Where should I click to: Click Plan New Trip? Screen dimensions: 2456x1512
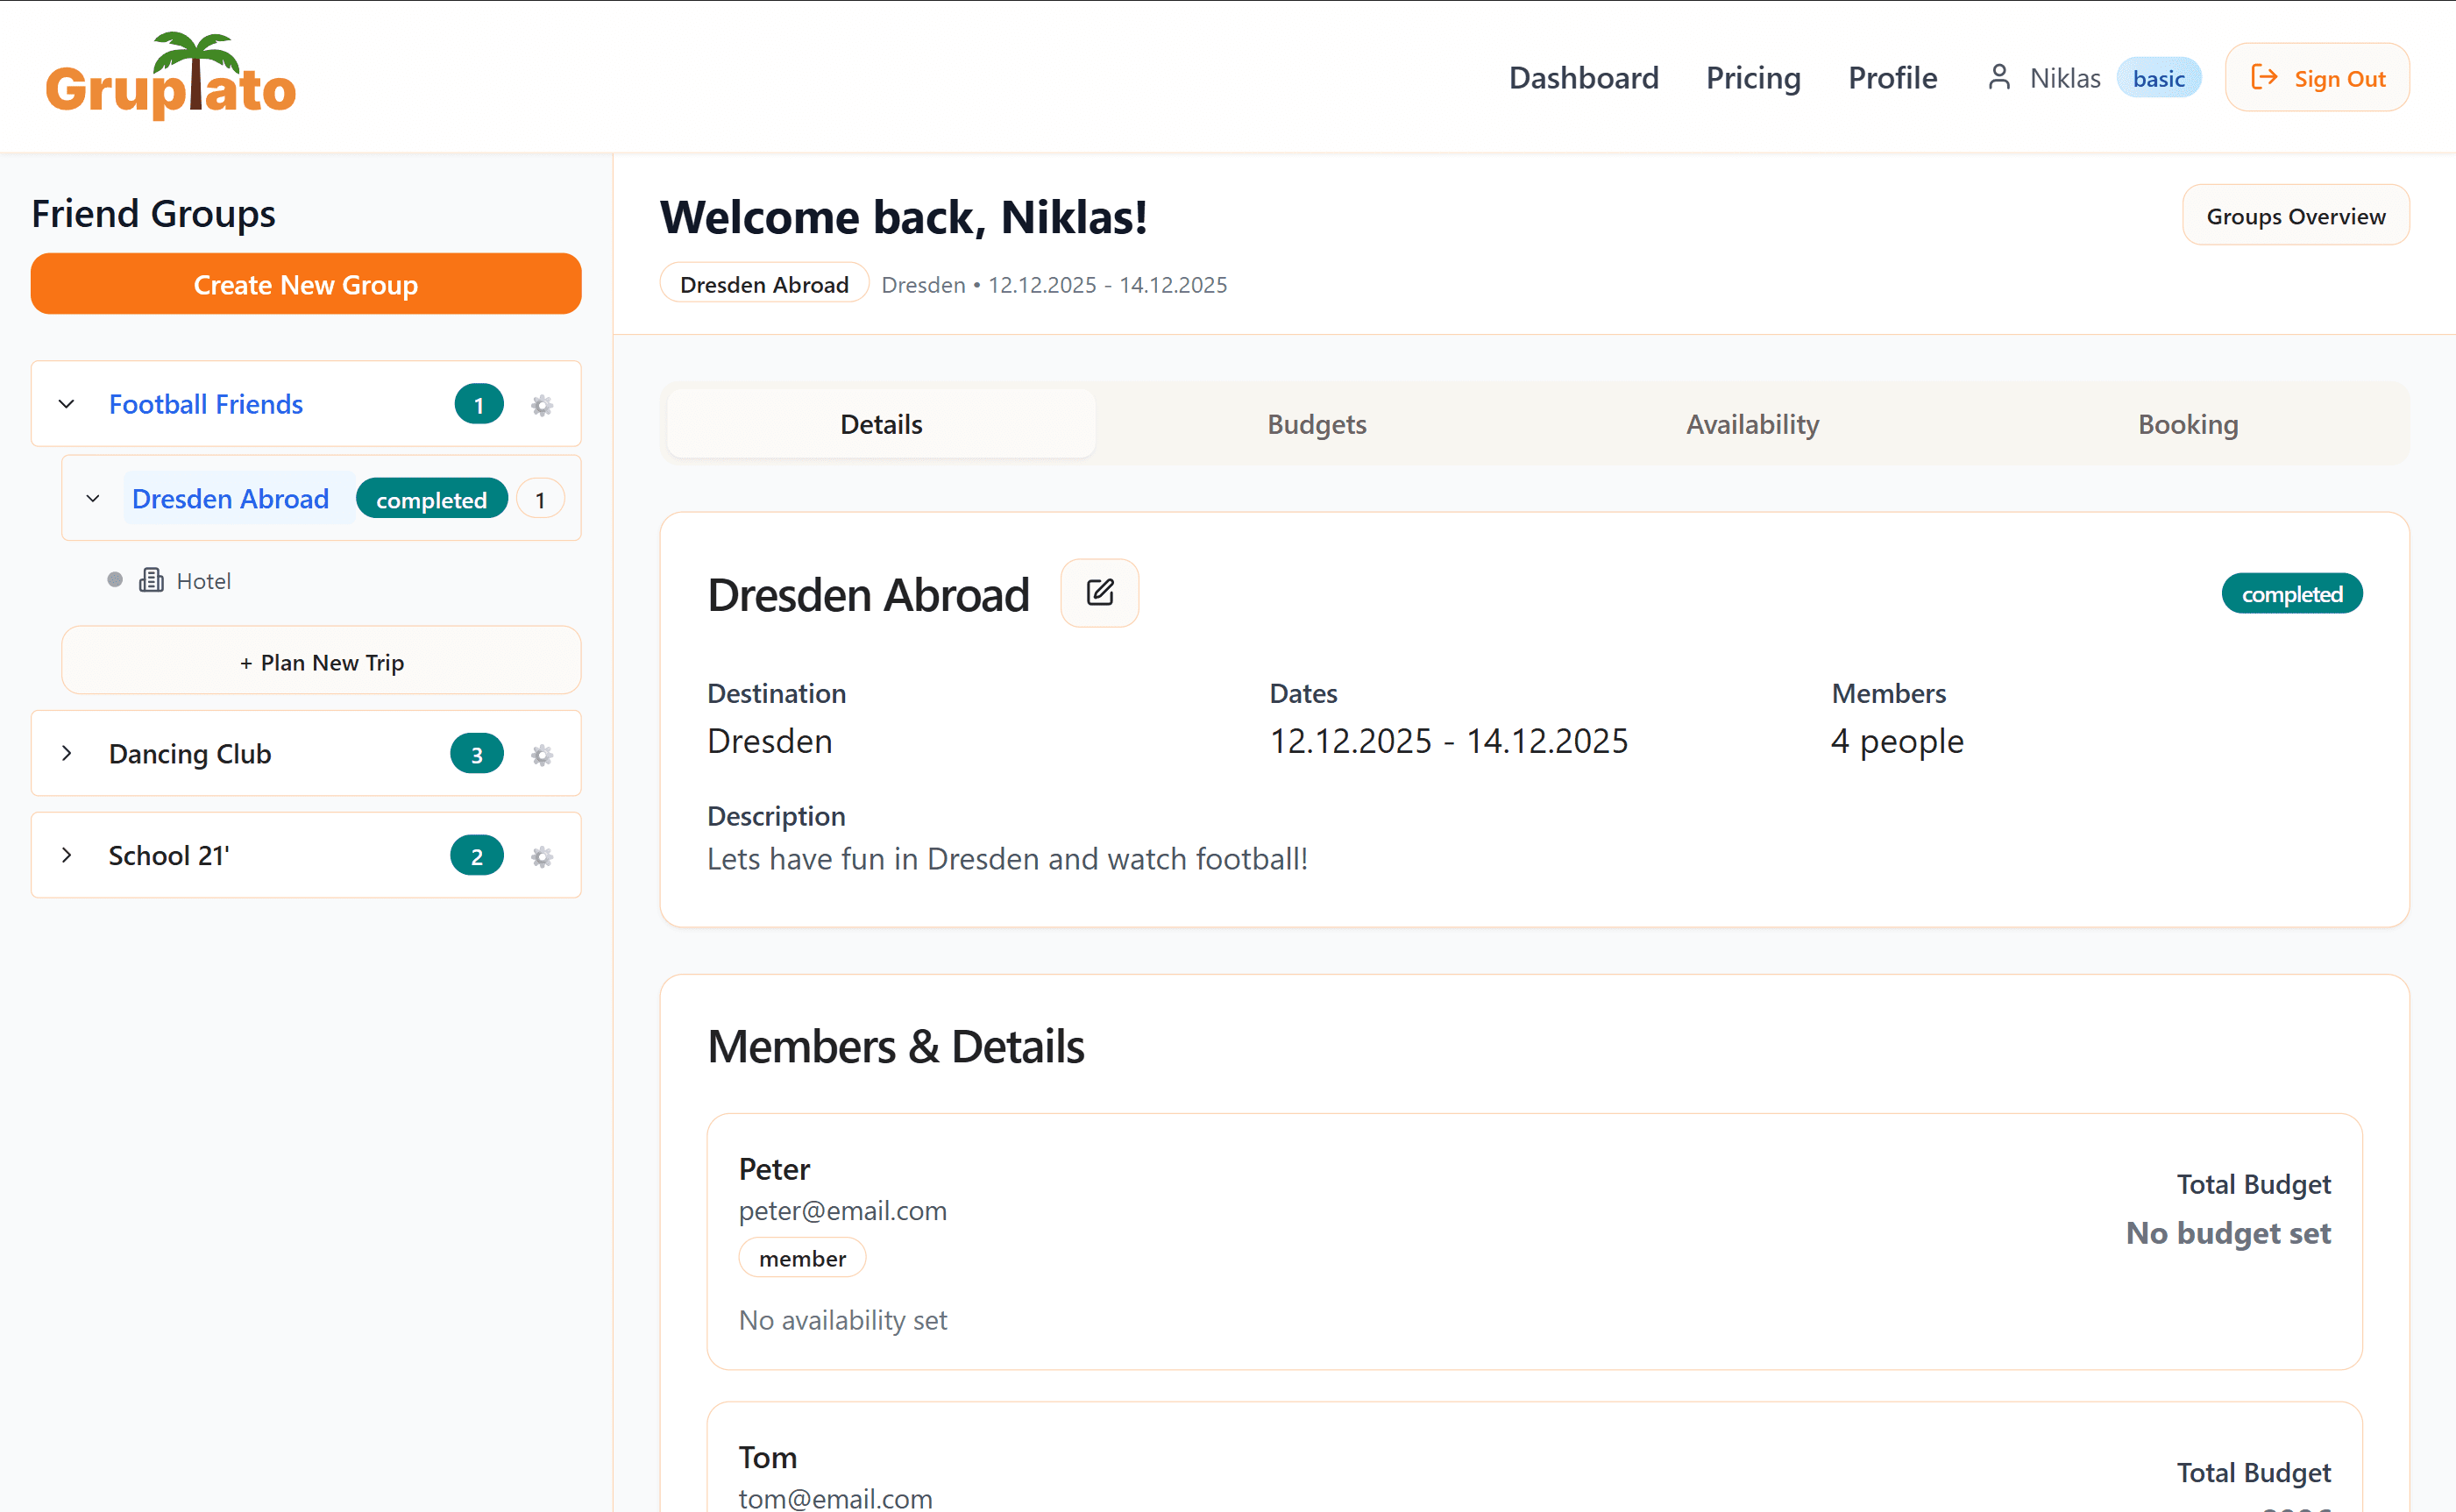pyautogui.click(x=321, y=661)
